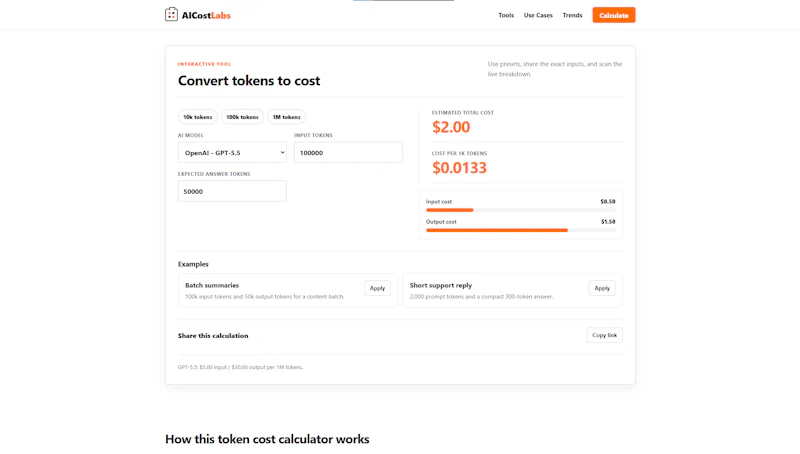Click the $2.00 estimated total cost
Screen dimensions: 800x454
point(451,127)
